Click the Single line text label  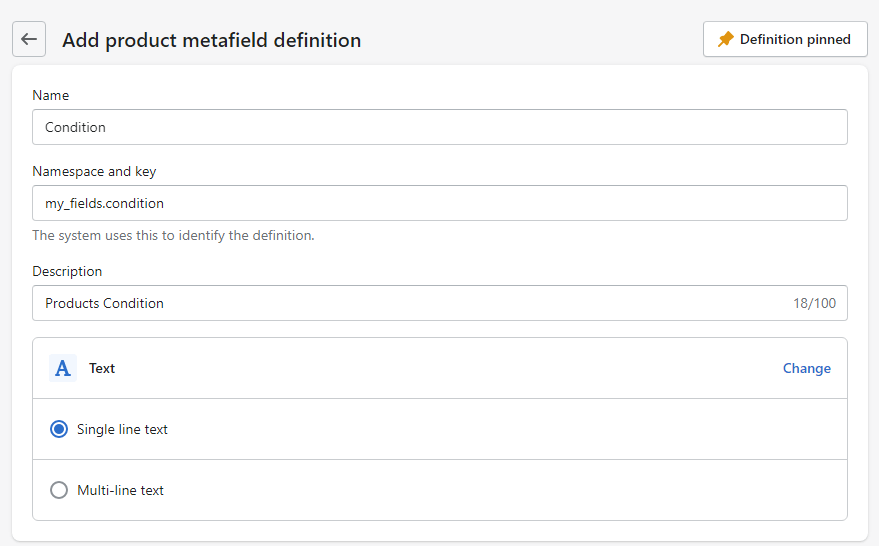point(122,429)
